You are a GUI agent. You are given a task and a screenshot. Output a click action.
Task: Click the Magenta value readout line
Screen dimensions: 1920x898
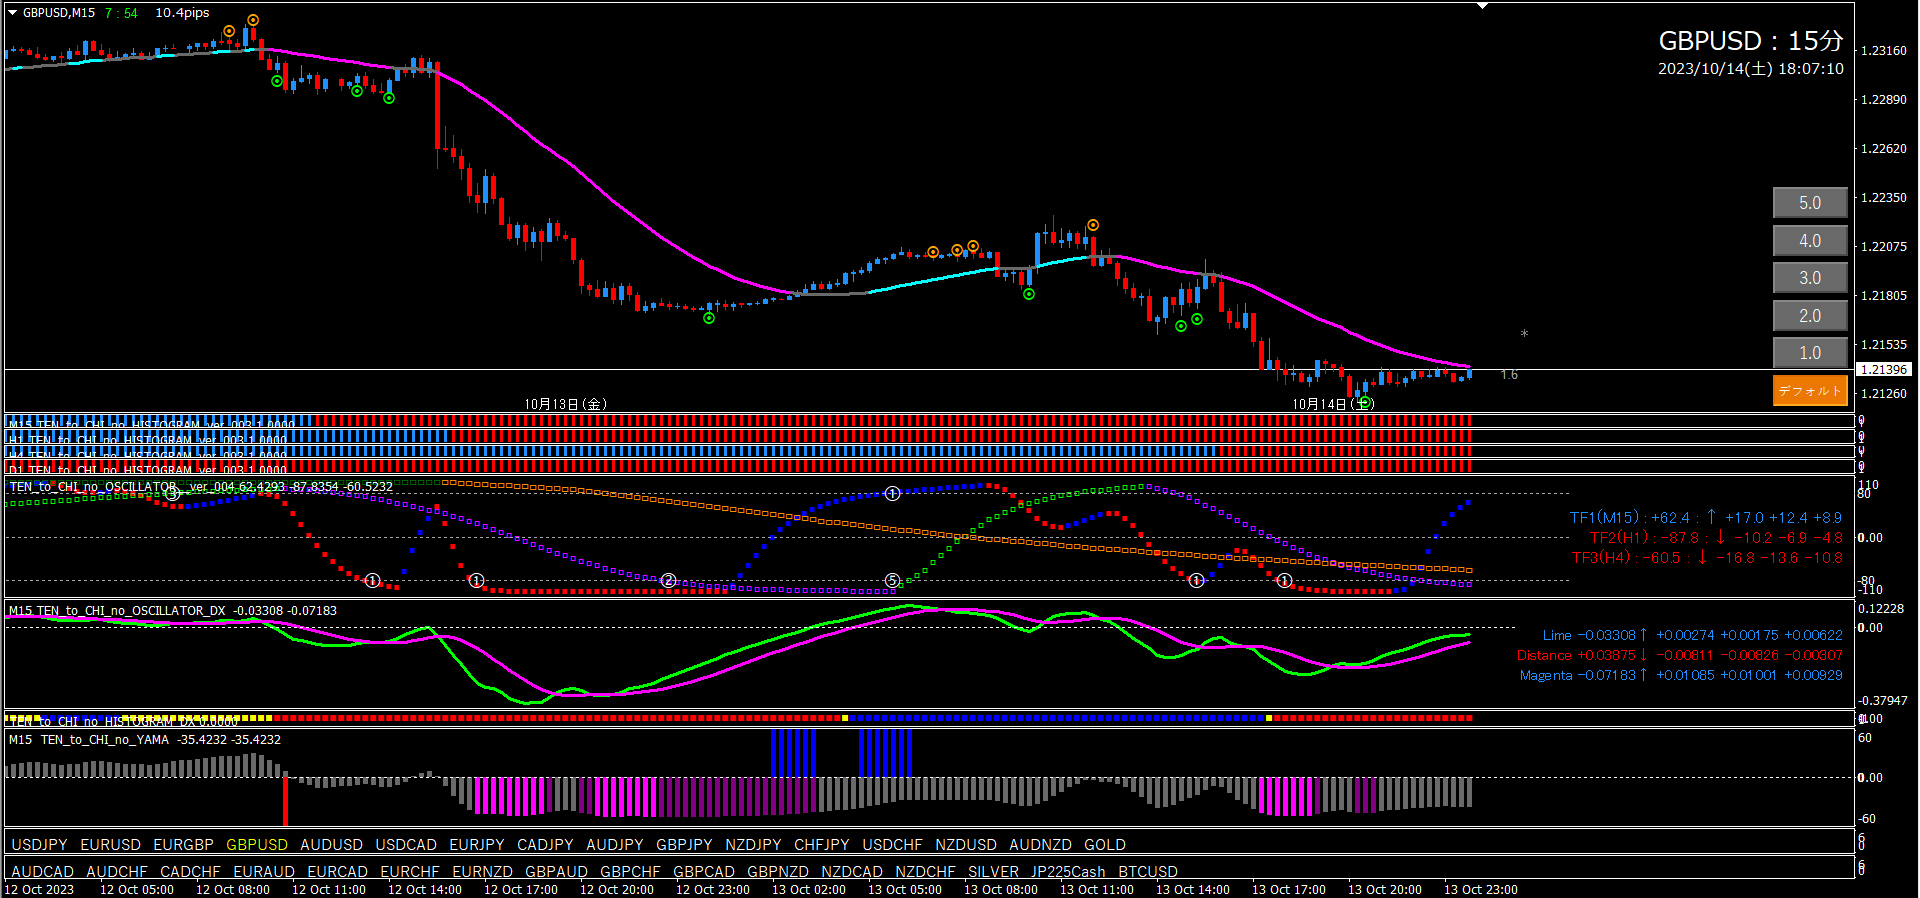tap(1681, 675)
